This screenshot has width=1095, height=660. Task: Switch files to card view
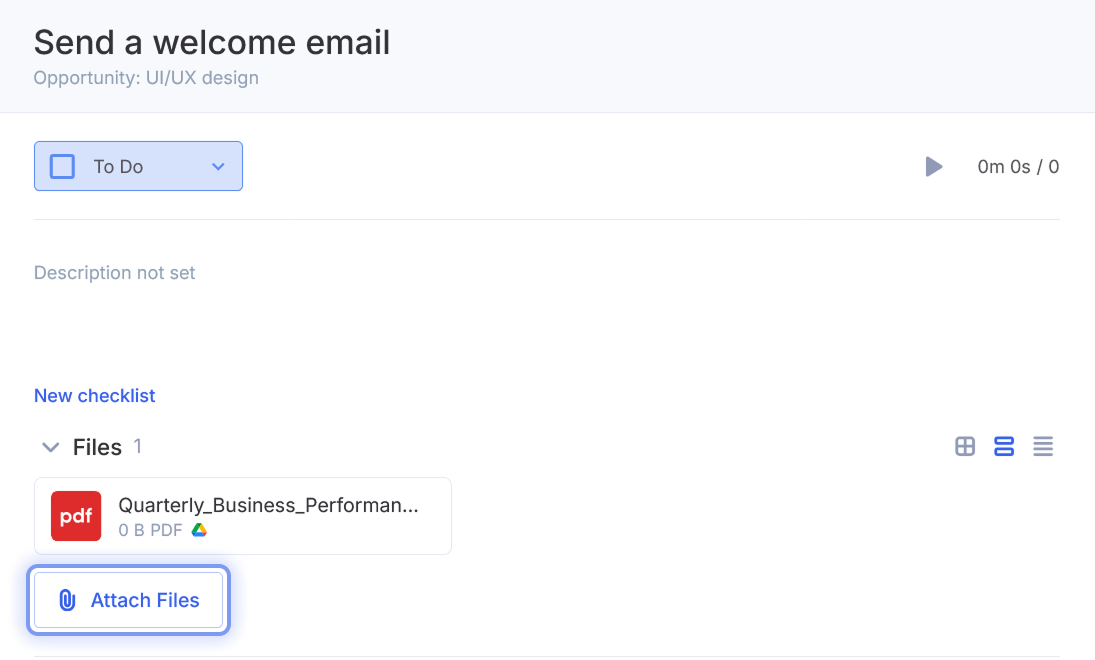pyautogui.click(x=1004, y=447)
